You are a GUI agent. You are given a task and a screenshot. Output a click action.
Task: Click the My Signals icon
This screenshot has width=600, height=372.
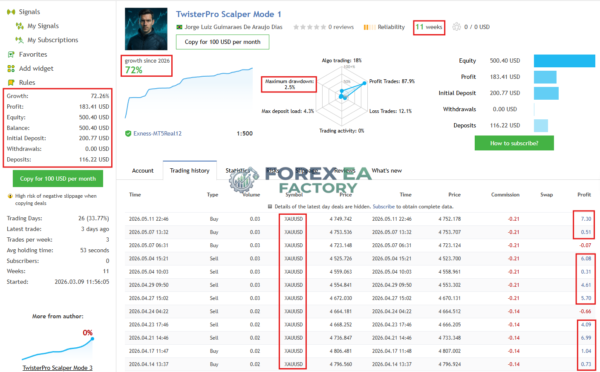point(20,26)
